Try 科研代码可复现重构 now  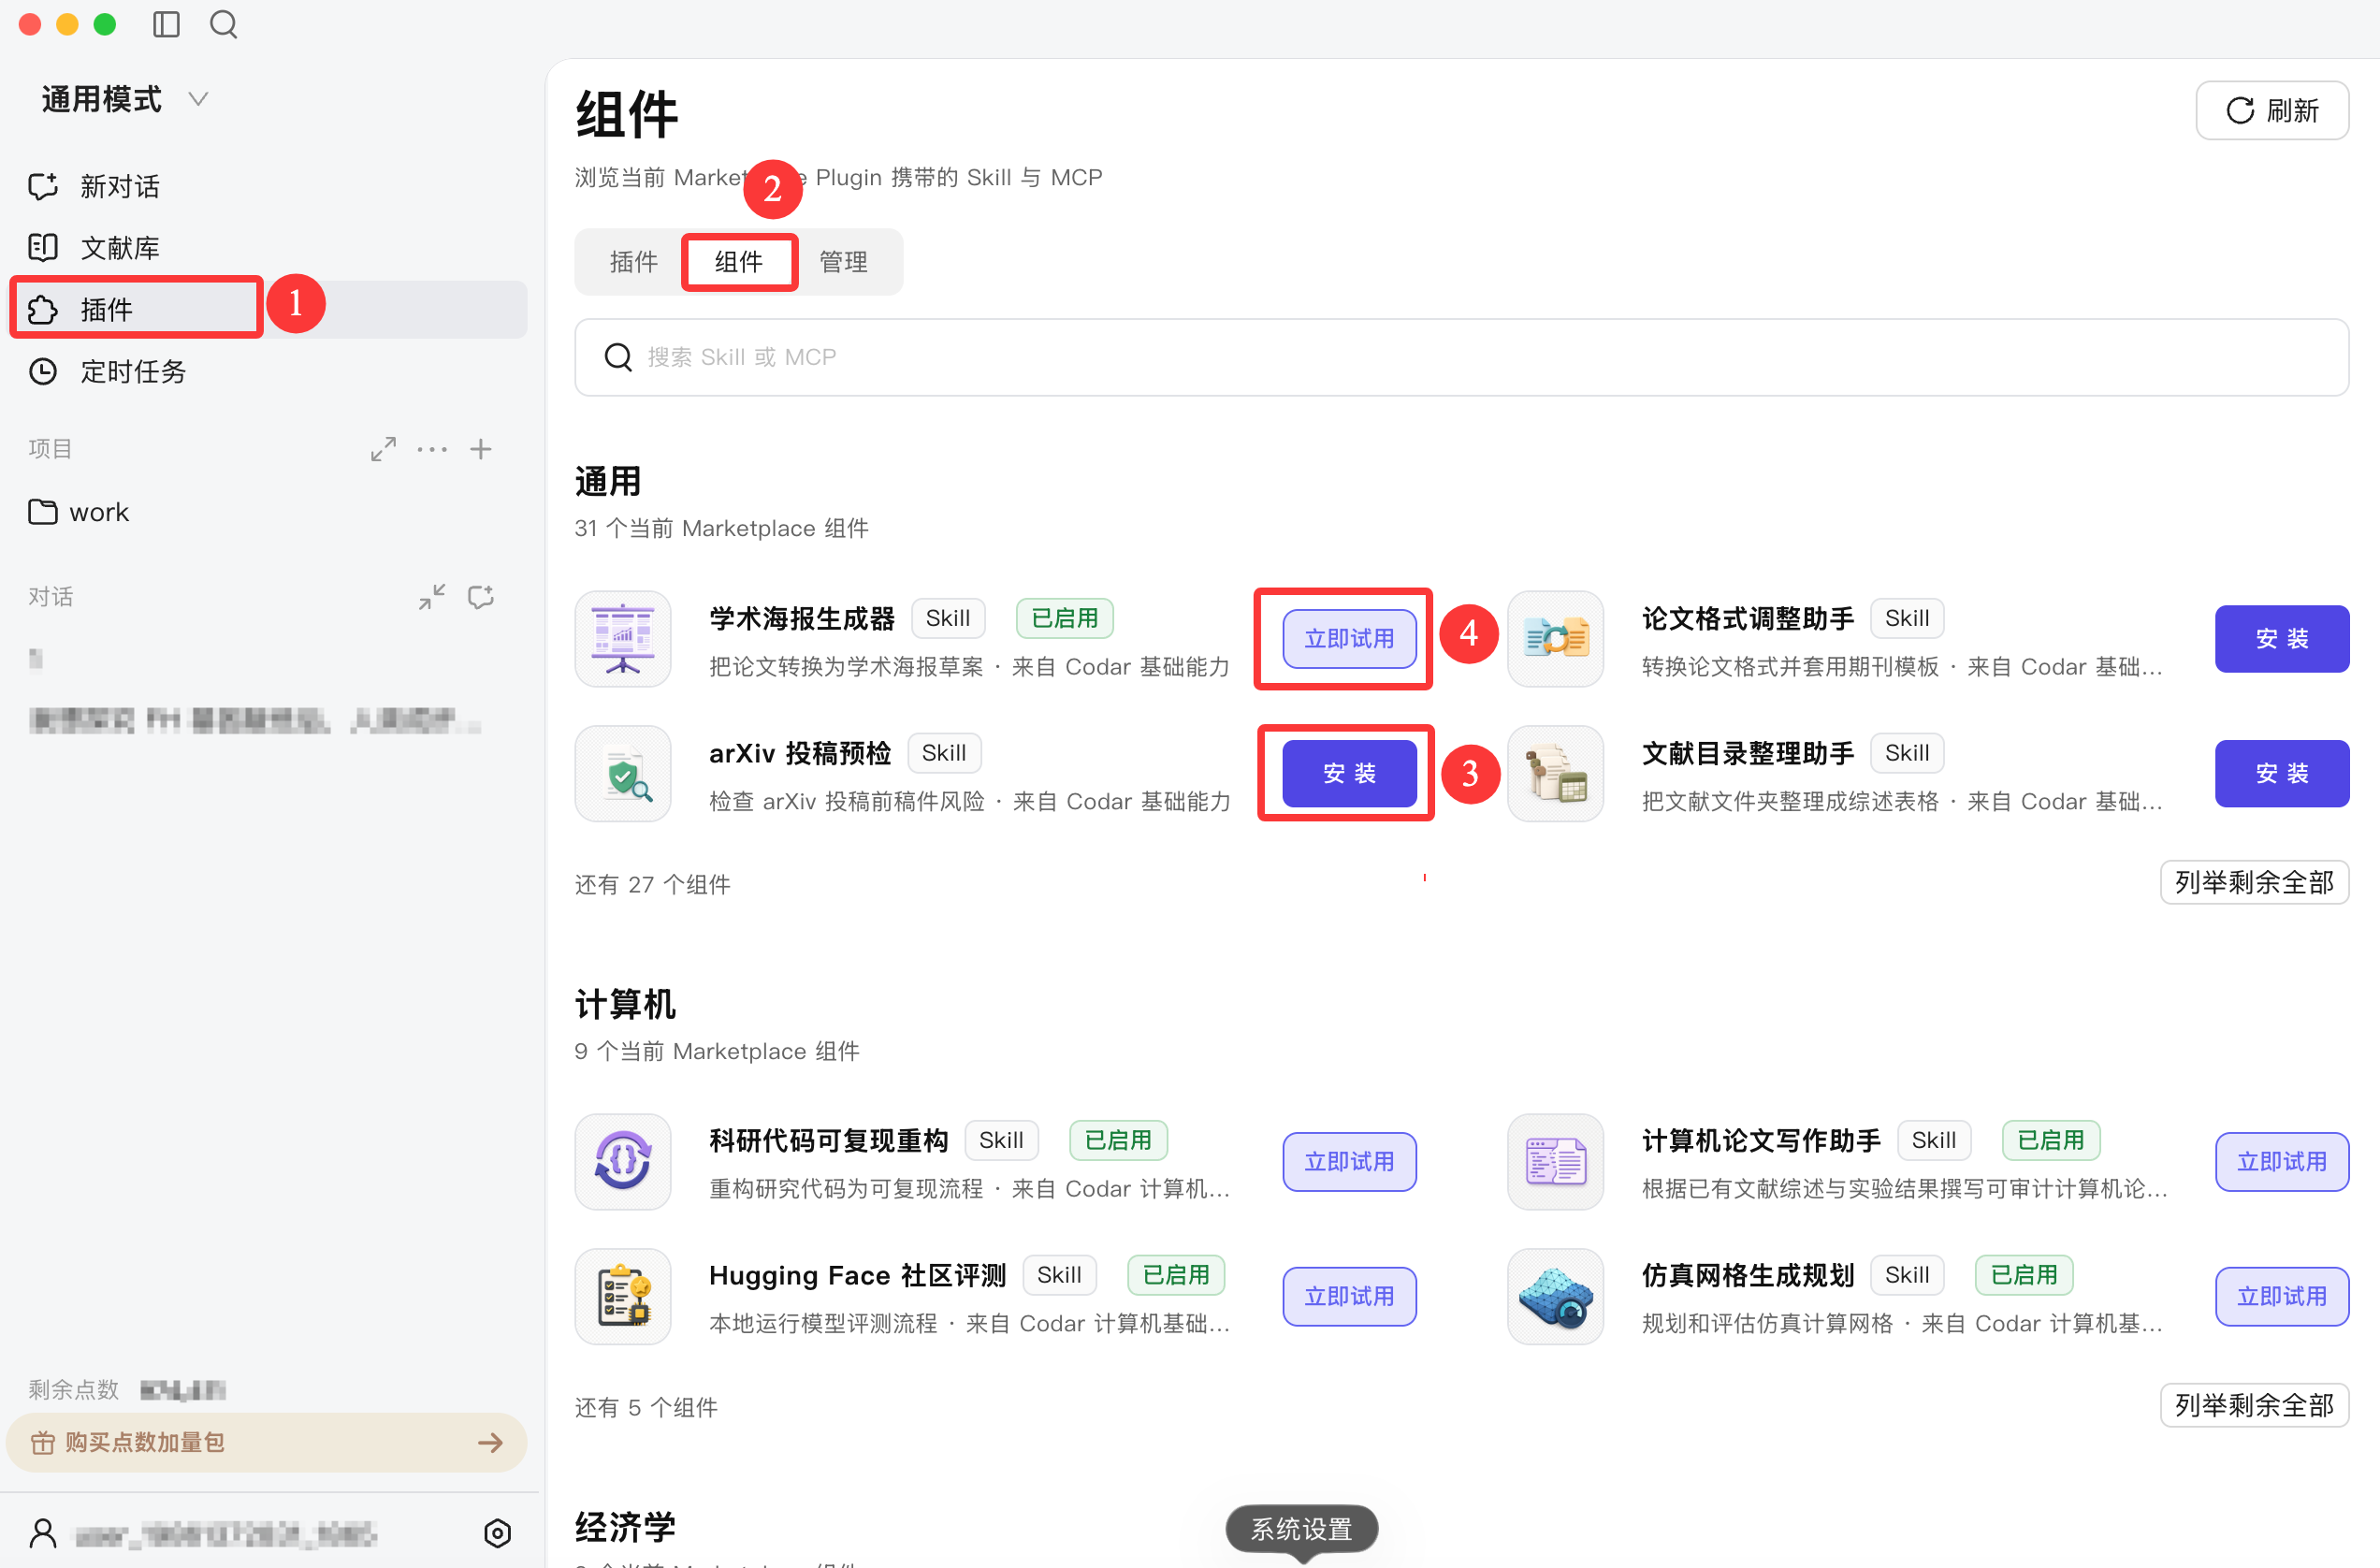click(1349, 1161)
